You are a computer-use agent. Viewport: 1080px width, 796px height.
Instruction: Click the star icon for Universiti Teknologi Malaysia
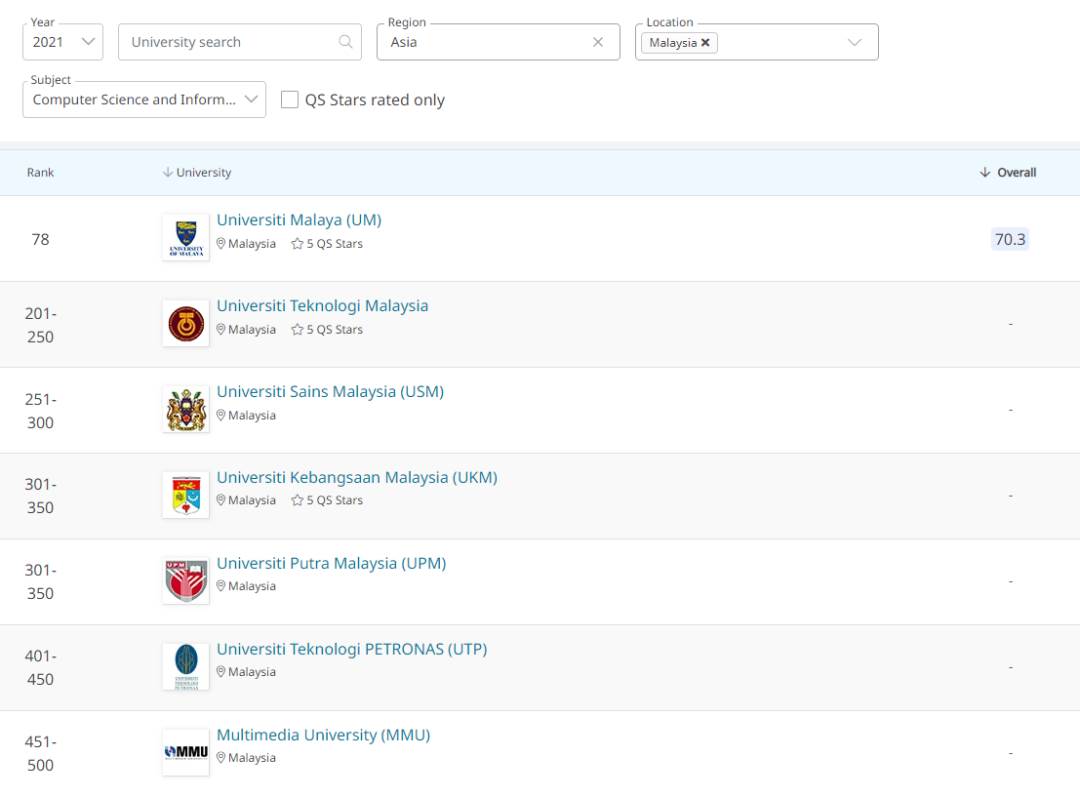[297, 330]
